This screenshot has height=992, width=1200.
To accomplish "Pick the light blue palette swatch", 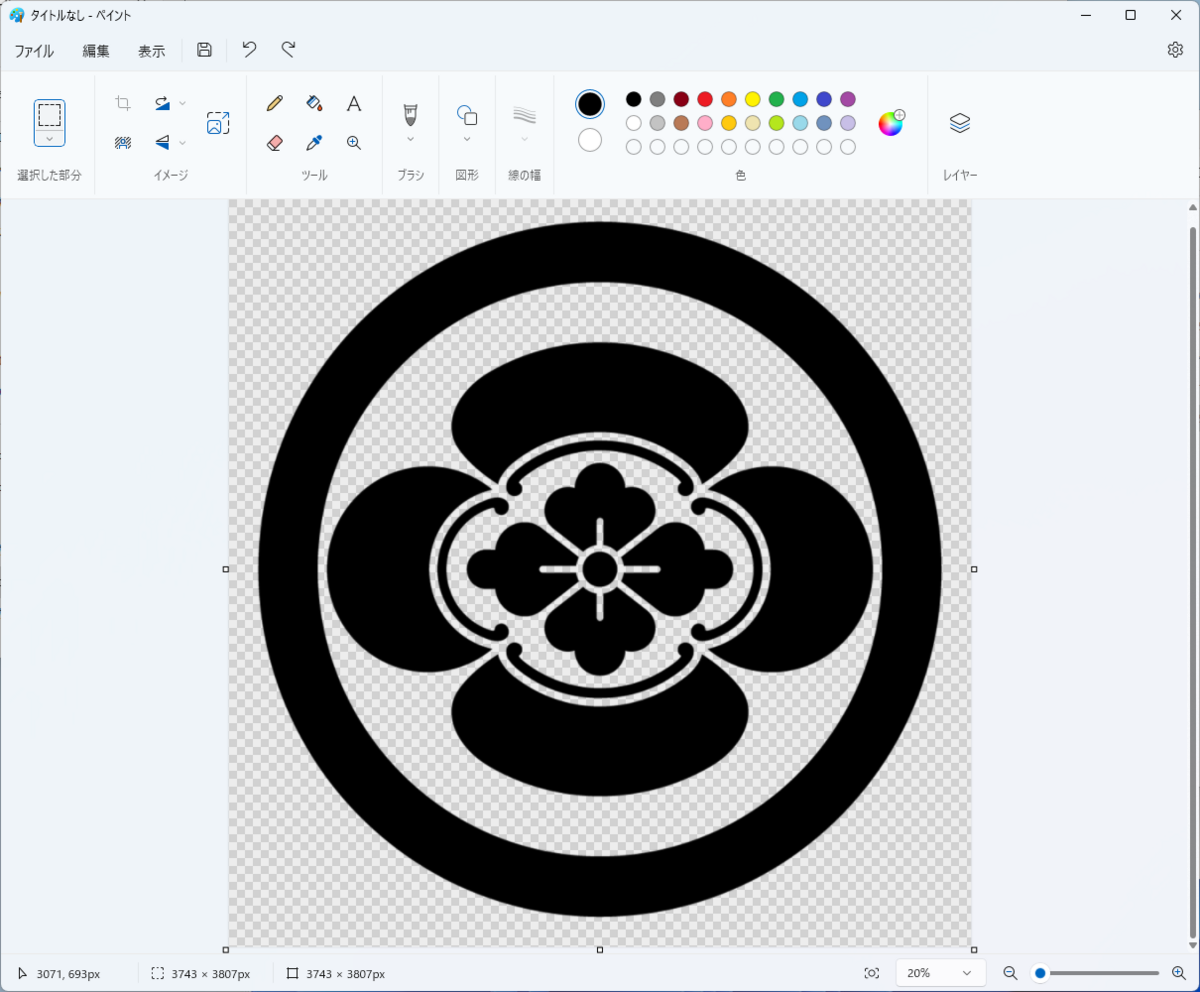I will coord(800,99).
